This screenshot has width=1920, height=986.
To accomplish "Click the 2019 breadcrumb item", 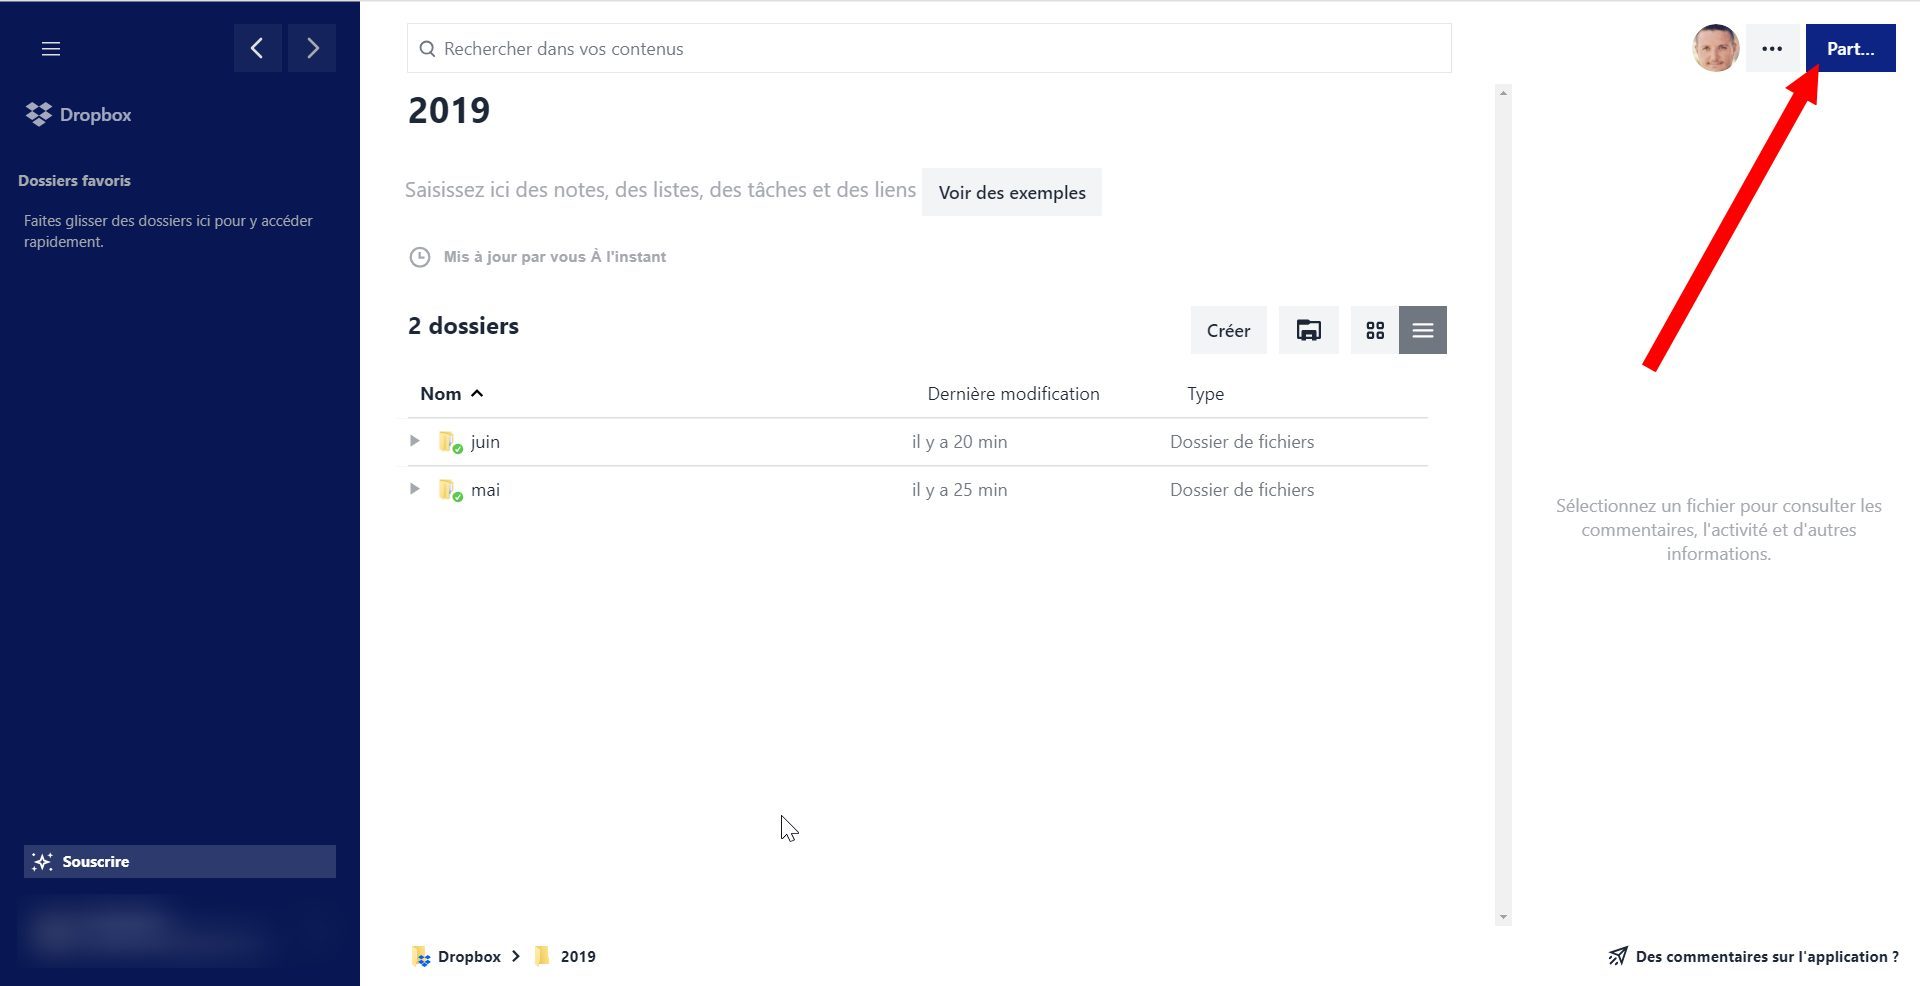I will tap(578, 956).
